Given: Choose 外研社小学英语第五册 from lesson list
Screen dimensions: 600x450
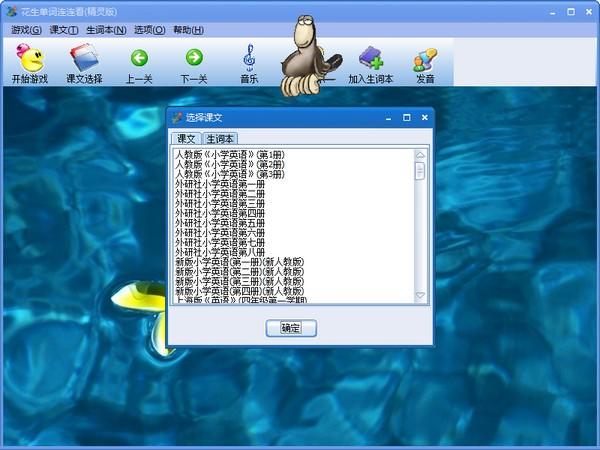Looking at the screenshot, I should pos(220,223).
